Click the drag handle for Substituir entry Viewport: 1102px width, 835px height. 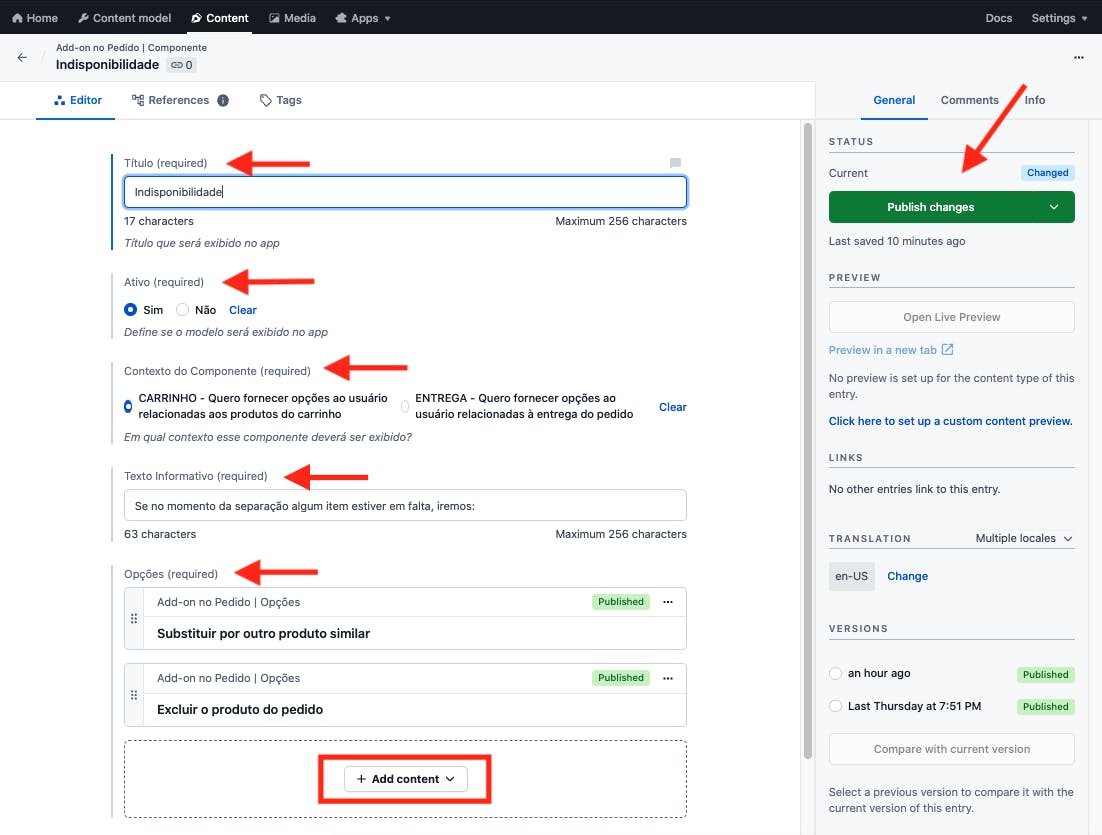134,619
